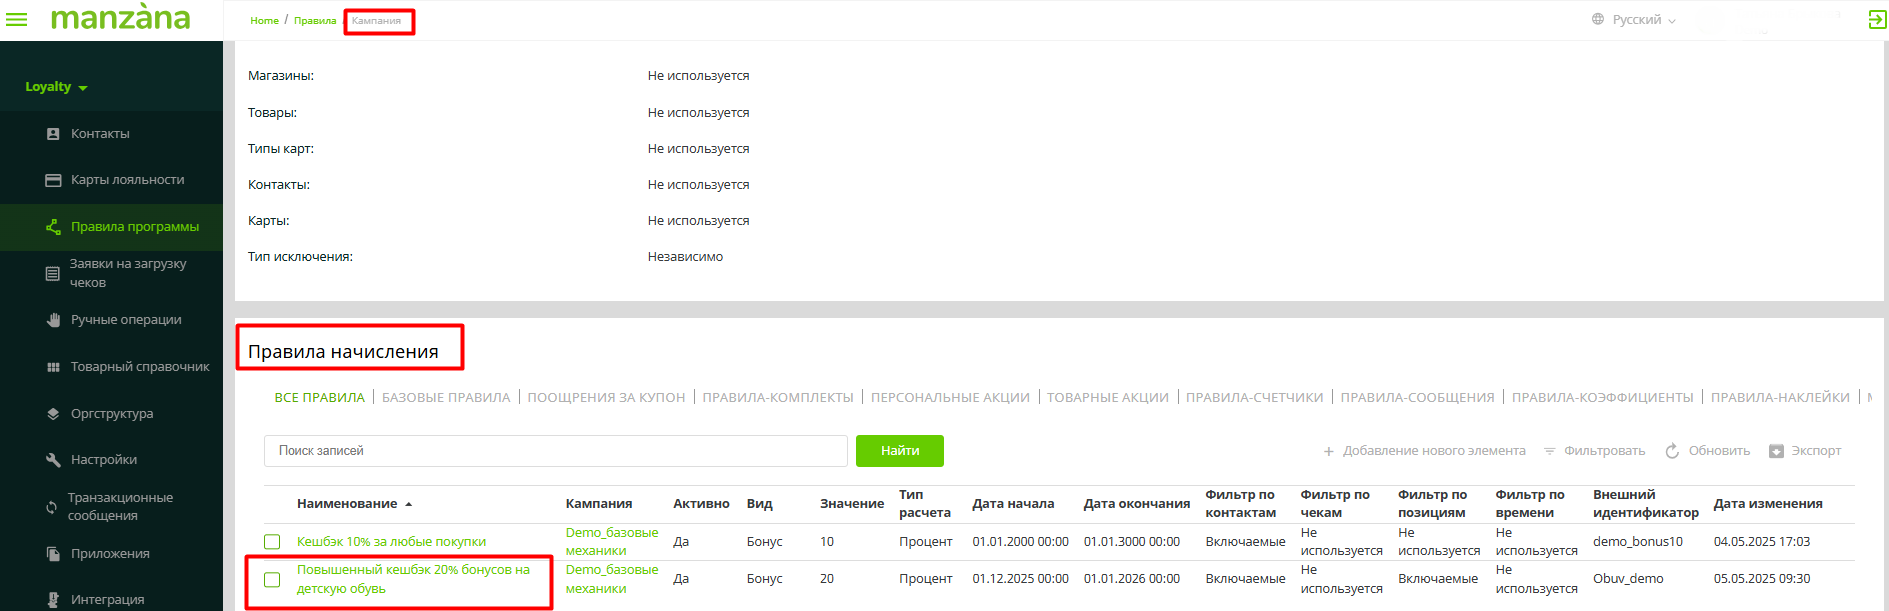Sort by Наименование column arrow
The height and width of the screenshot is (611, 1889).
[409, 504]
